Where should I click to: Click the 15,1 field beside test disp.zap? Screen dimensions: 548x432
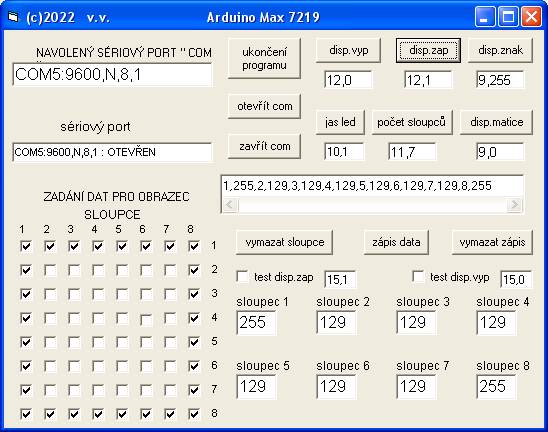(340, 279)
